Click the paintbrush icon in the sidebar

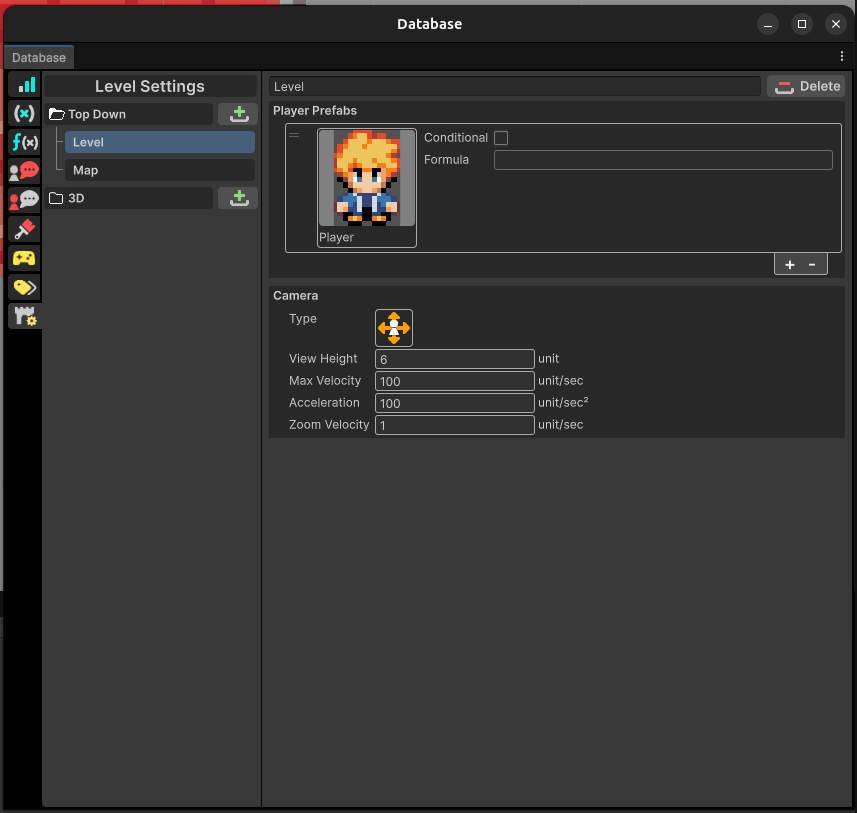pos(23,229)
